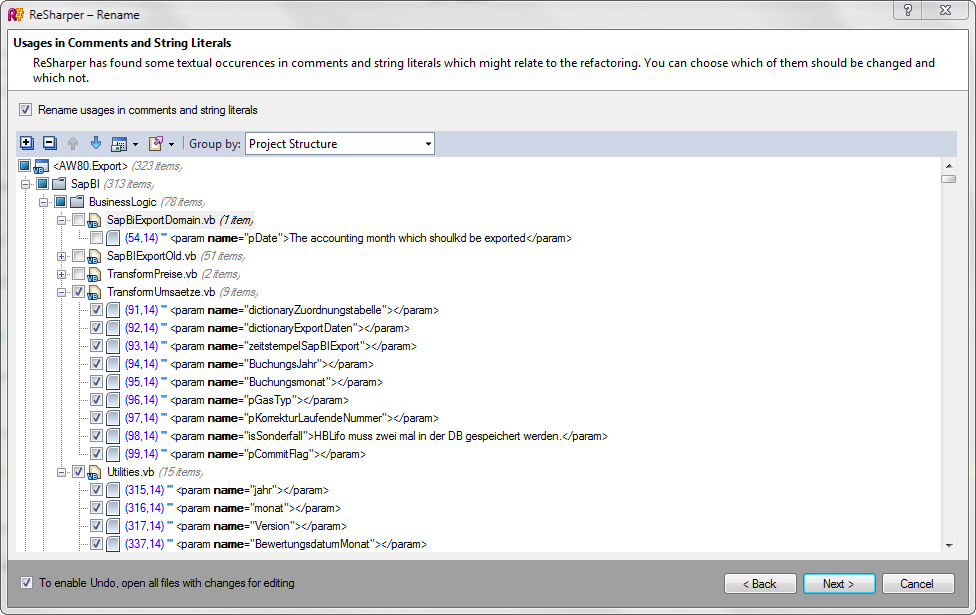The image size is (976, 615).
Task: Select the pKorrekturLaufendeNummer param row
Action: (281, 418)
